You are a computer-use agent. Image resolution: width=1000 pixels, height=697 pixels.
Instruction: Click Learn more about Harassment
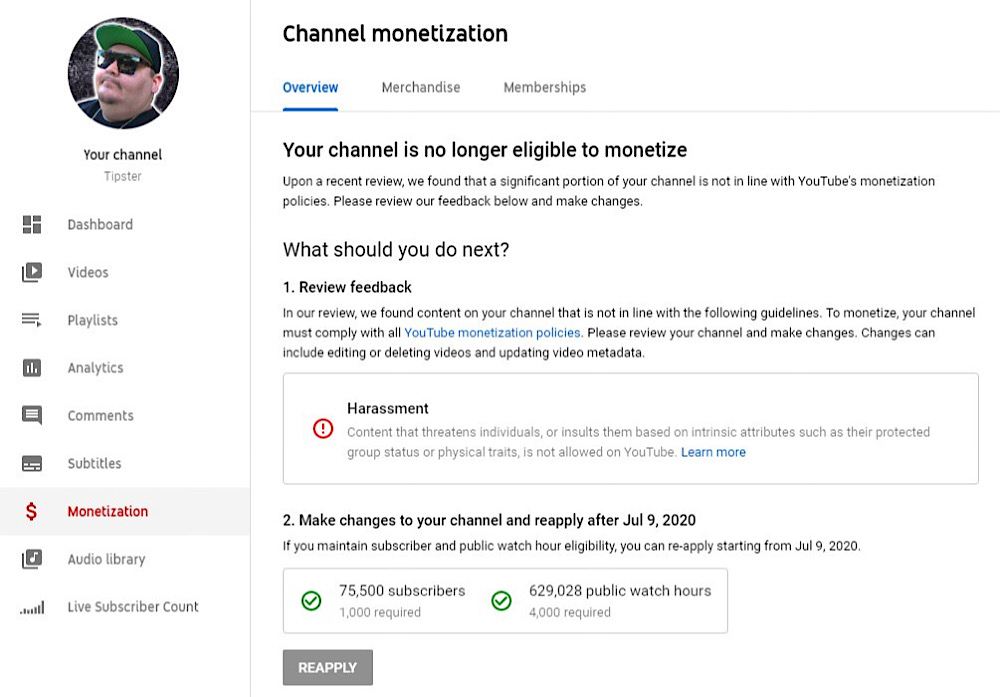coord(713,452)
